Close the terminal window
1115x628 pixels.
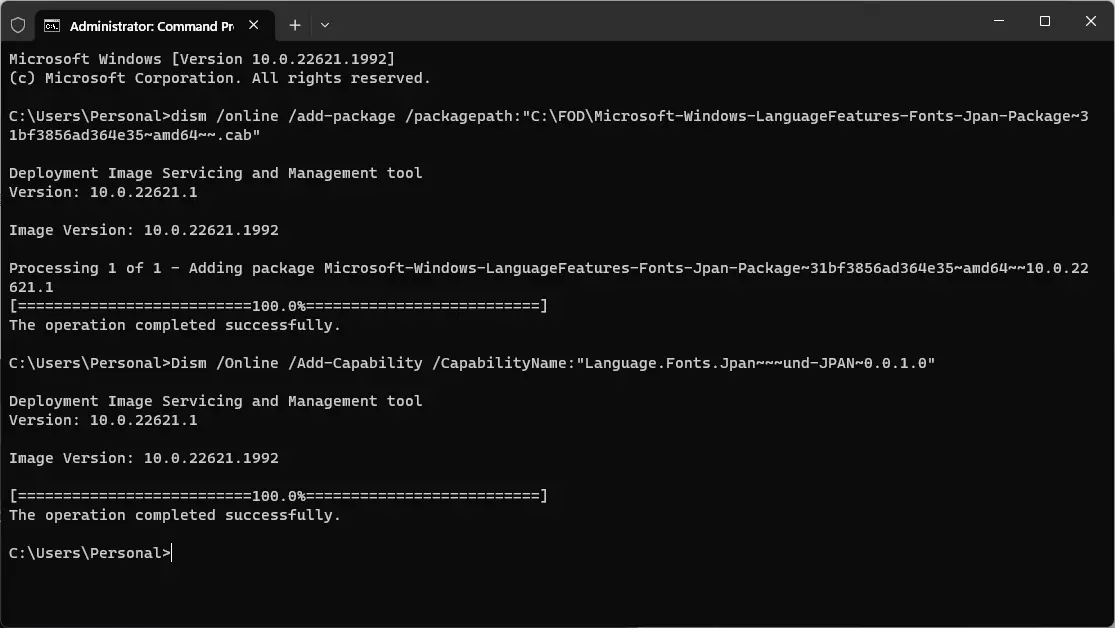coord(1091,21)
